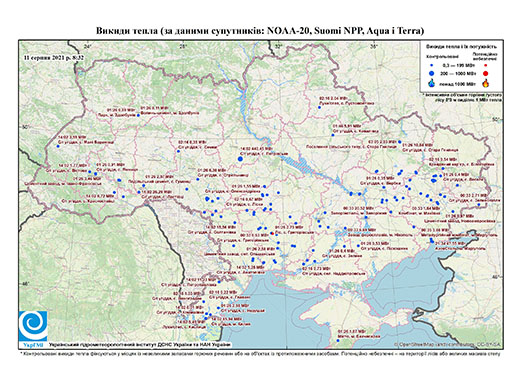This screenshot has height=368, width=520.
Task: Select the far-west marker near Mali Vorony
Action: pos(58,146)
